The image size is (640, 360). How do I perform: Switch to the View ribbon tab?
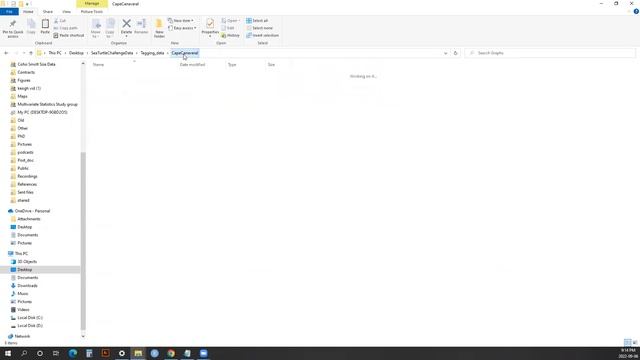click(67, 11)
